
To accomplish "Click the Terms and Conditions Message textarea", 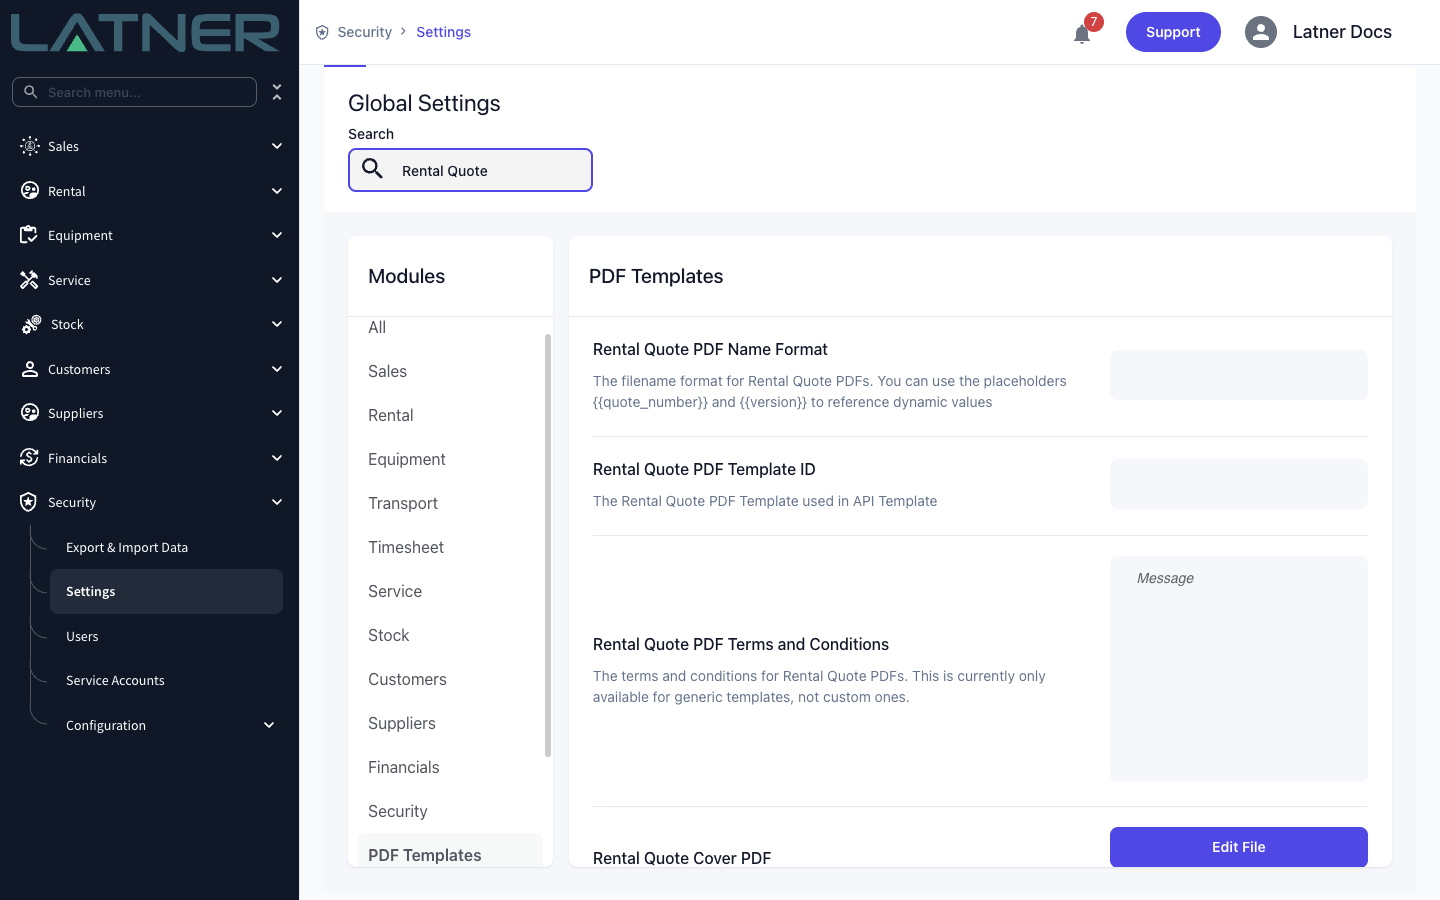I will (x=1239, y=669).
